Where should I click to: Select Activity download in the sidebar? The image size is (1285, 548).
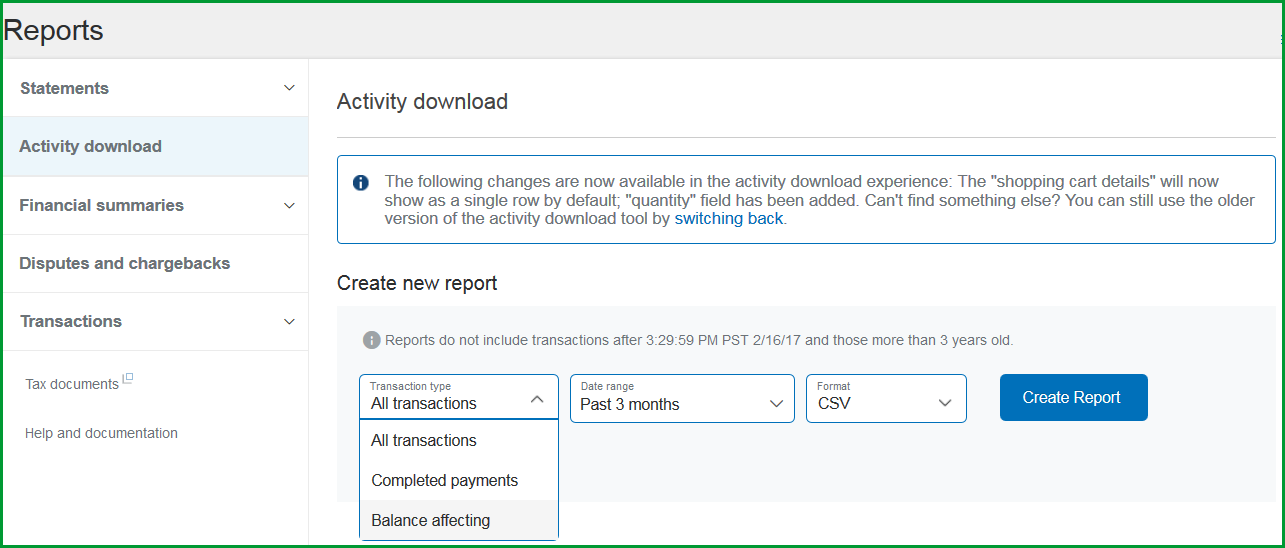coord(90,146)
